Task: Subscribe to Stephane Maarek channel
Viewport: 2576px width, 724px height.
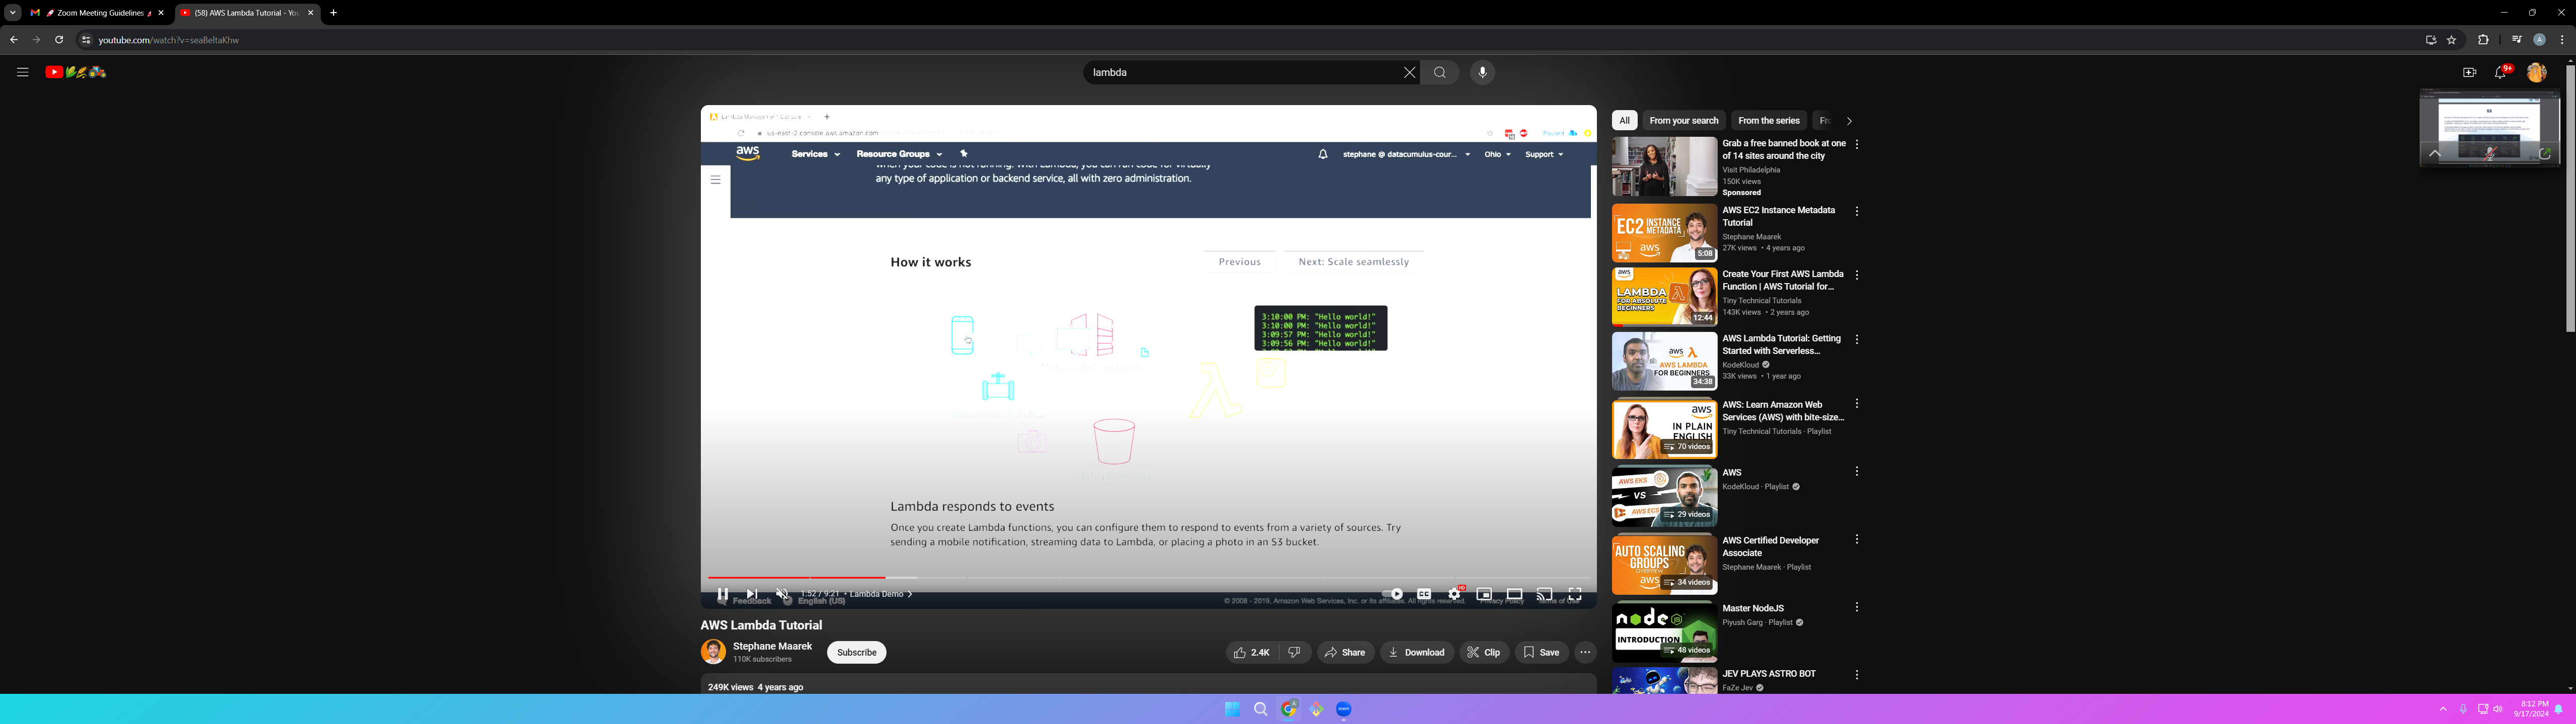Action: click(856, 652)
